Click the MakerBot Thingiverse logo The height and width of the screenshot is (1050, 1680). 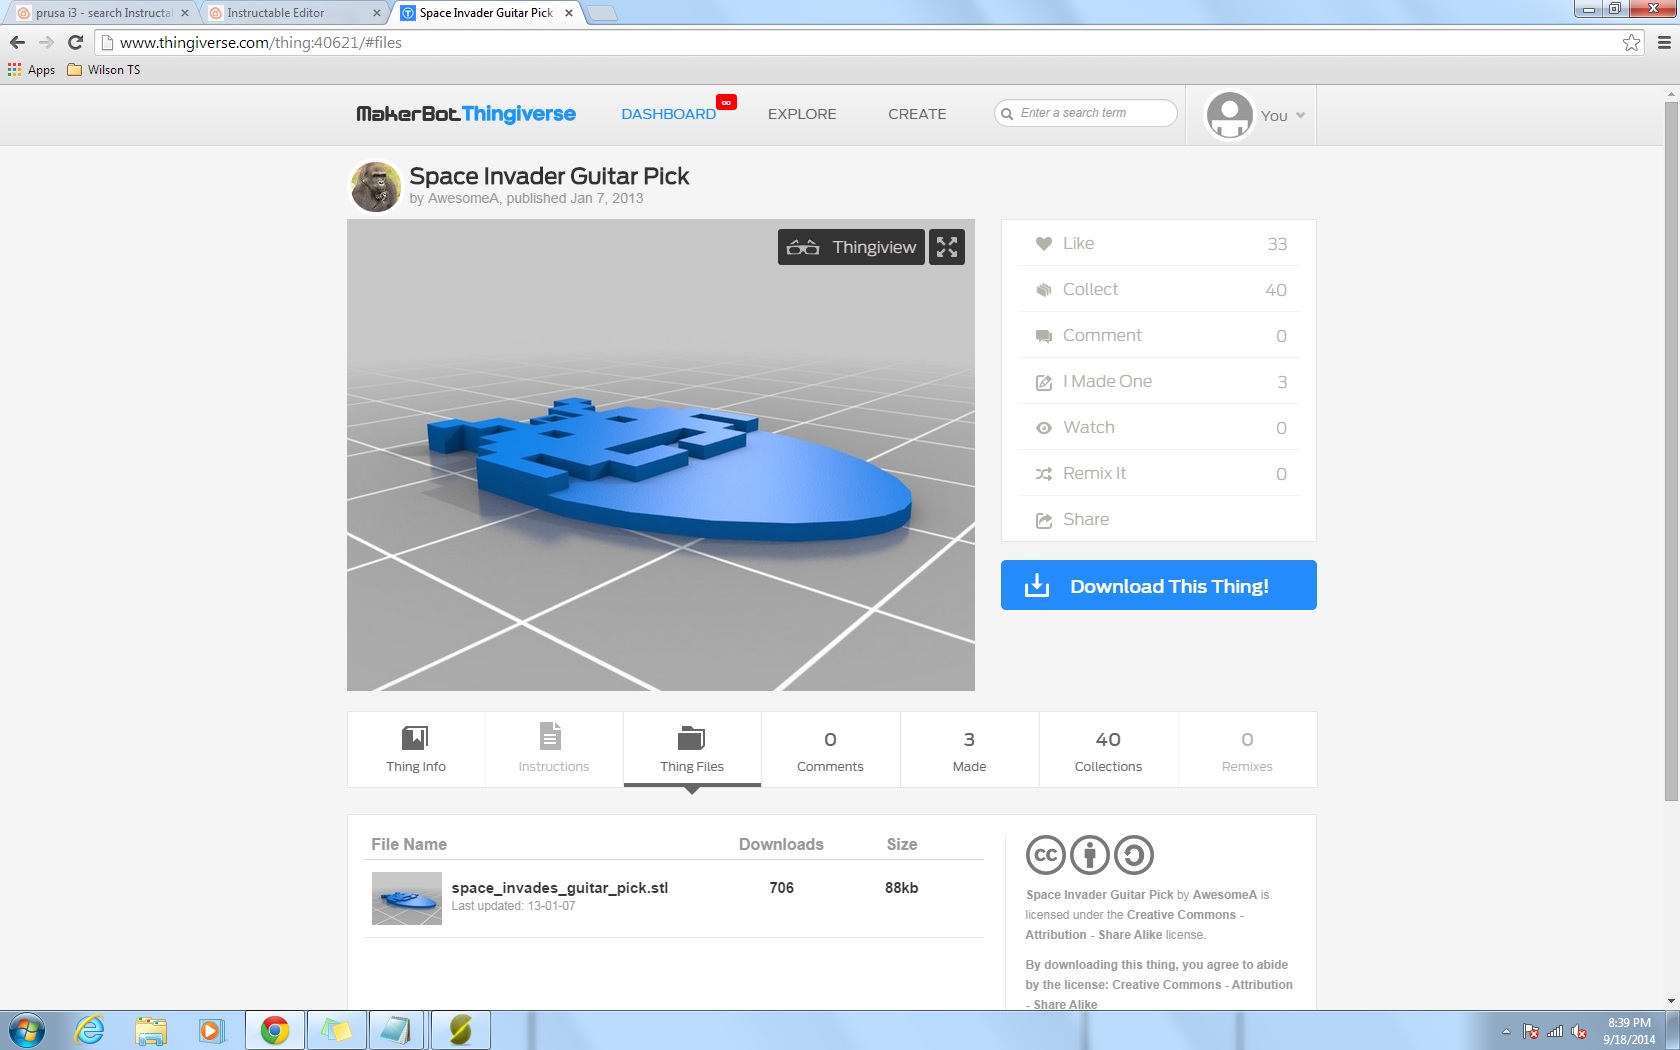(466, 114)
